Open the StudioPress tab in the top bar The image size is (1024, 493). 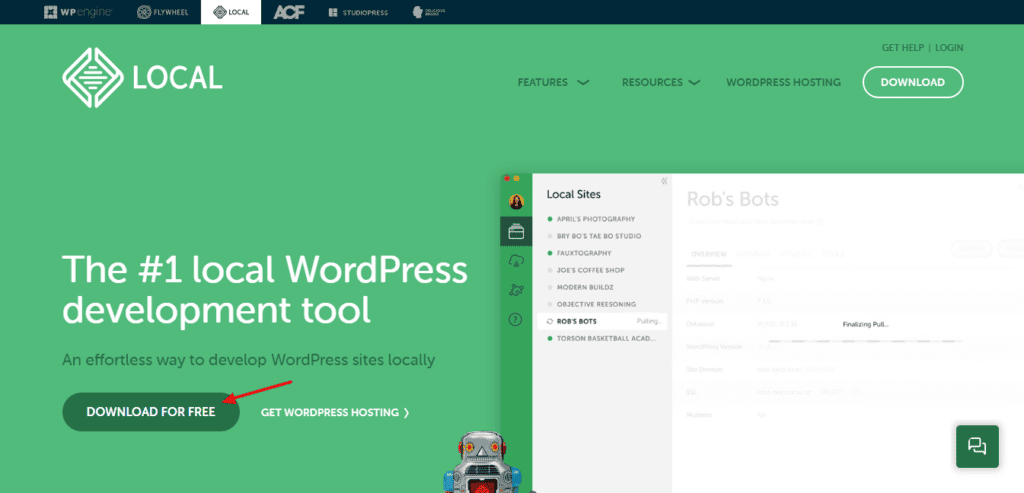[356, 12]
